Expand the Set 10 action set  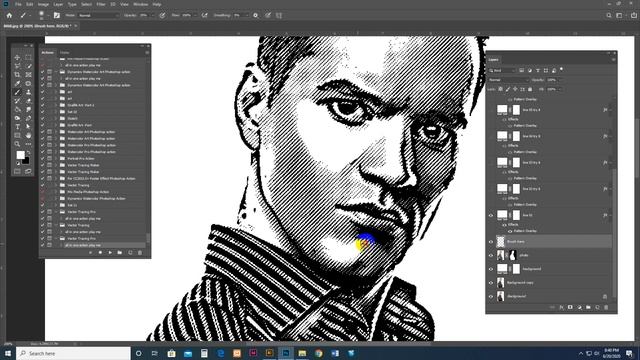point(56,112)
